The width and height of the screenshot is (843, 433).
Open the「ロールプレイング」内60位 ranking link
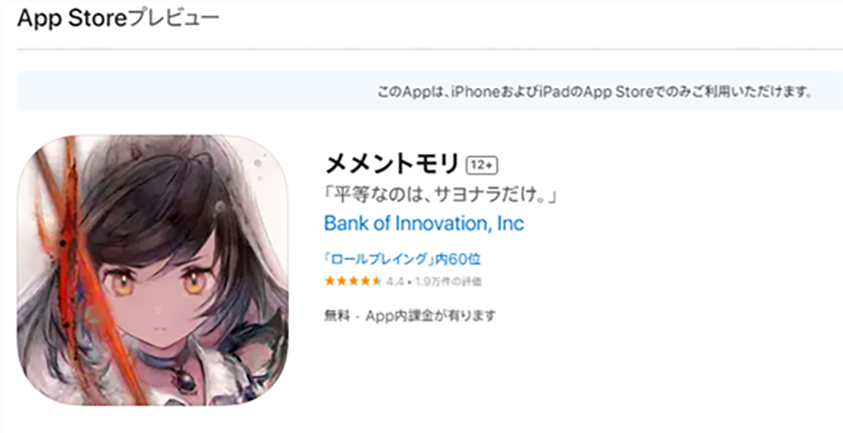click(x=402, y=259)
